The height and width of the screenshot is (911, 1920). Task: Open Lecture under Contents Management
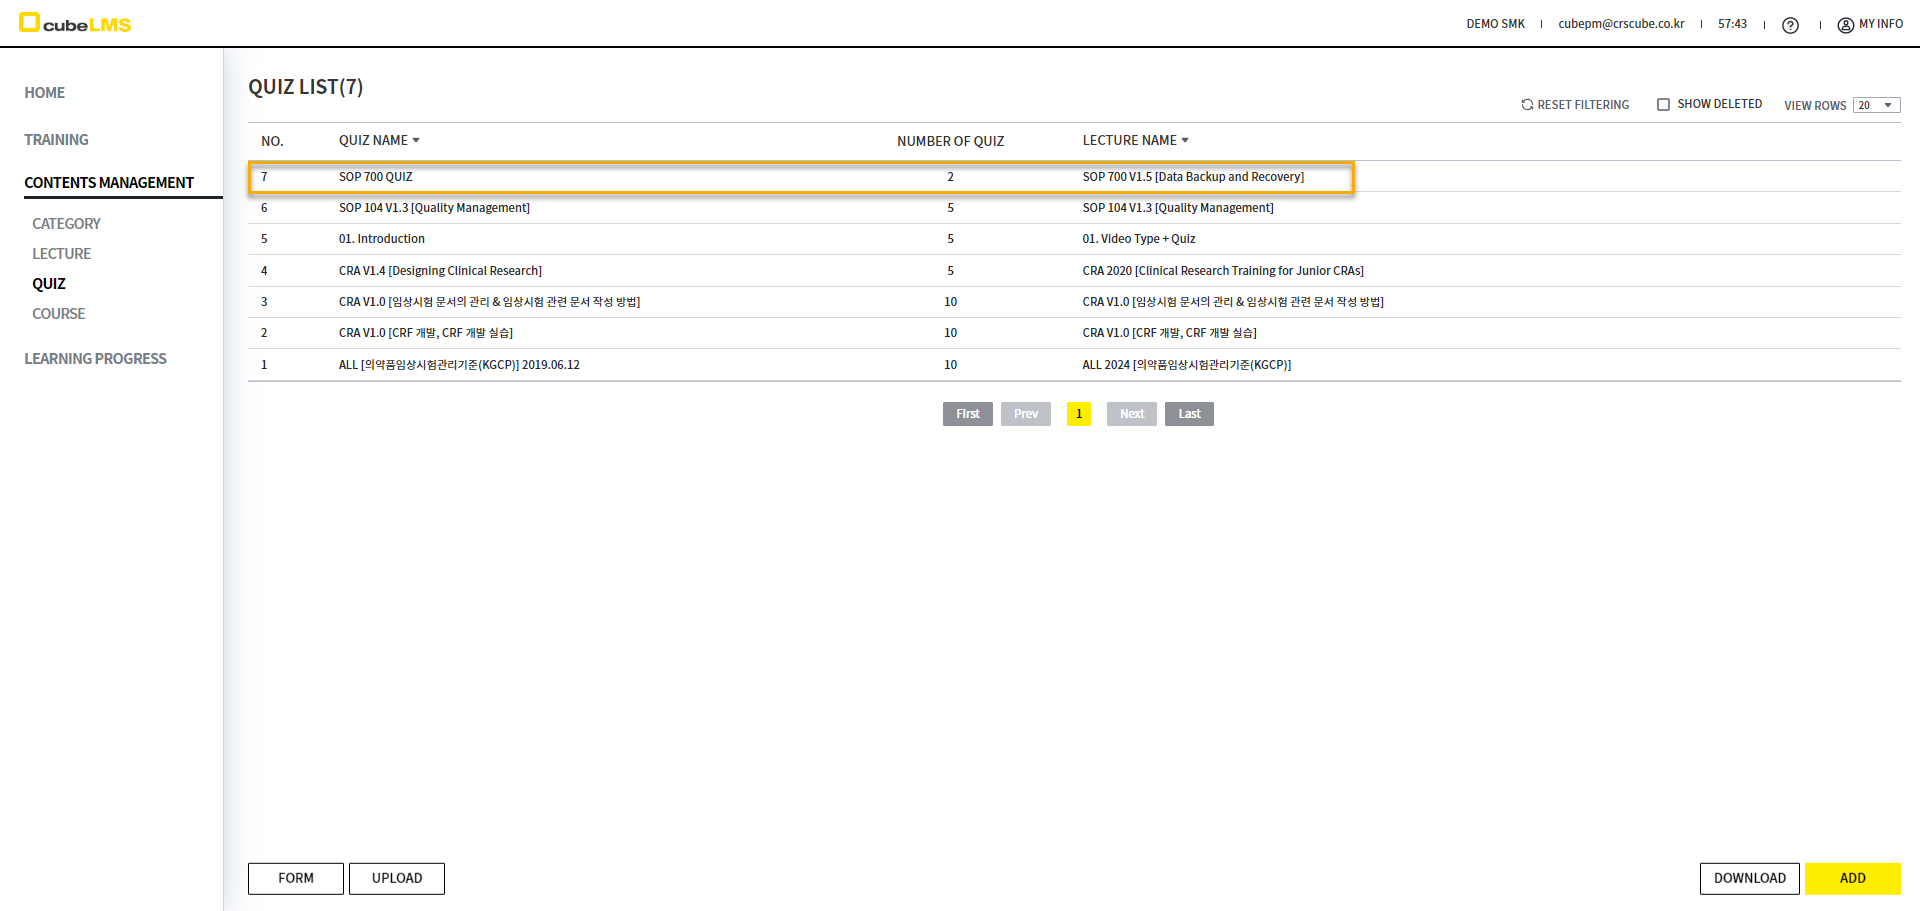pos(61,254)
